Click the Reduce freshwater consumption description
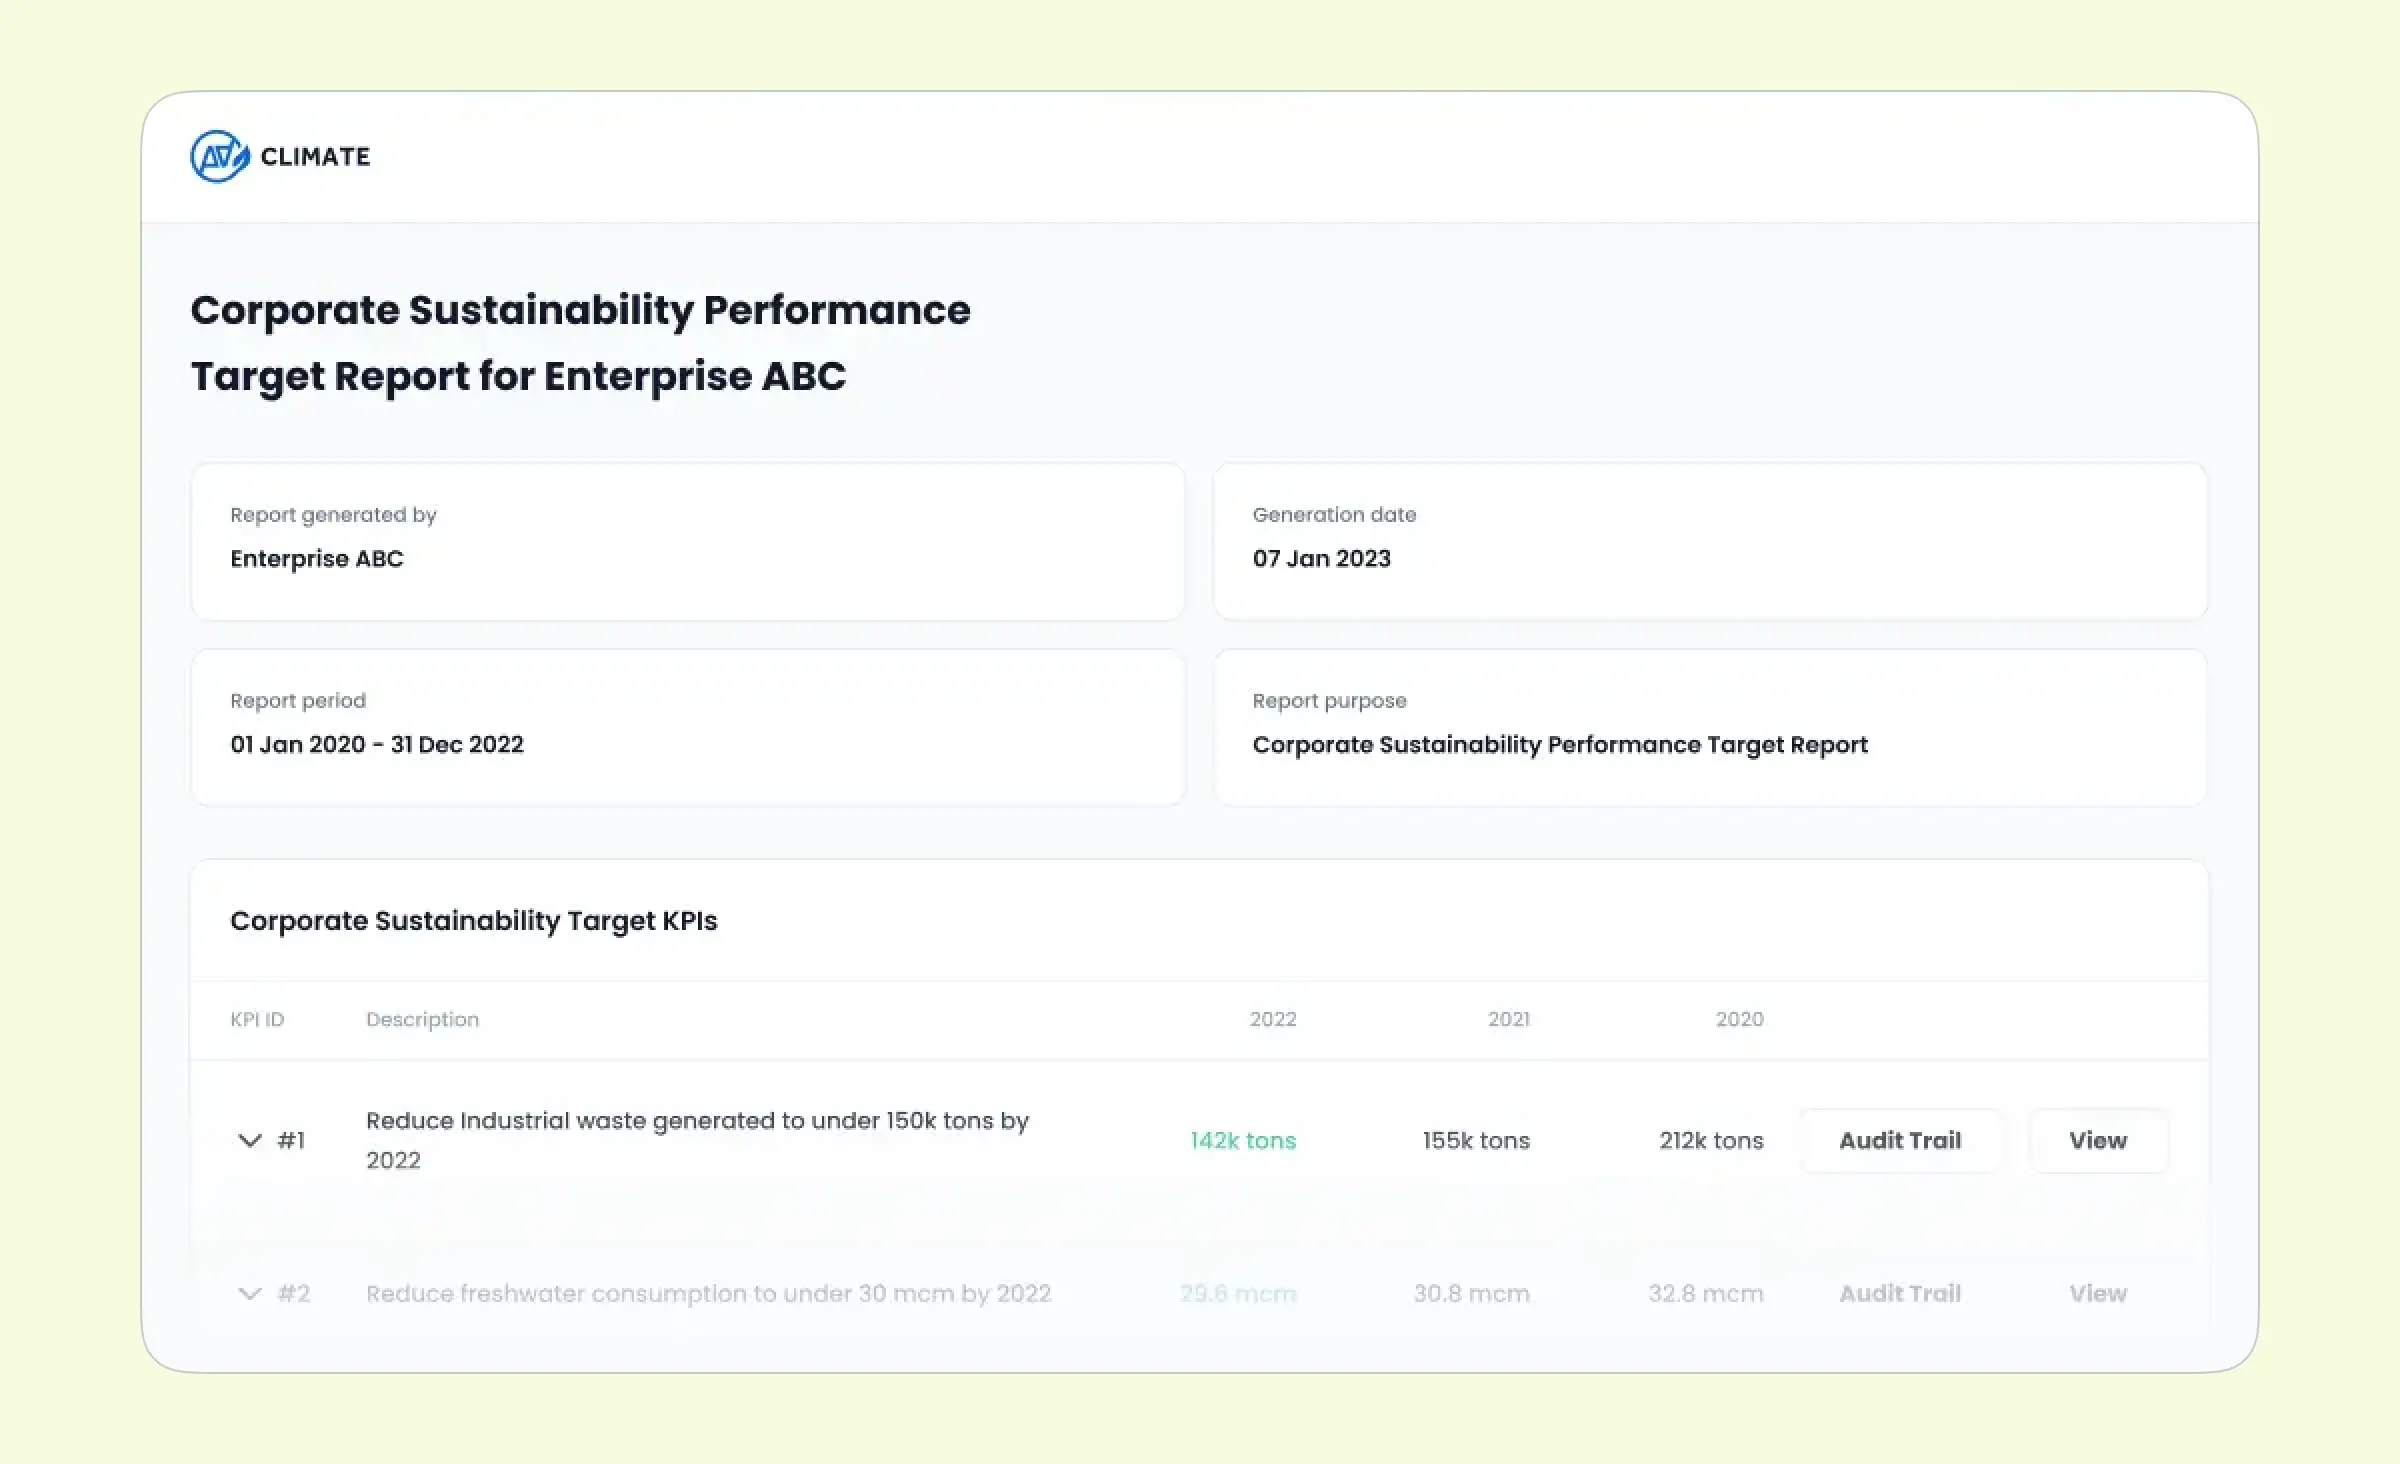Image resolution: width=2400 pixels, height=1464 pixels. pos(708,1293)
